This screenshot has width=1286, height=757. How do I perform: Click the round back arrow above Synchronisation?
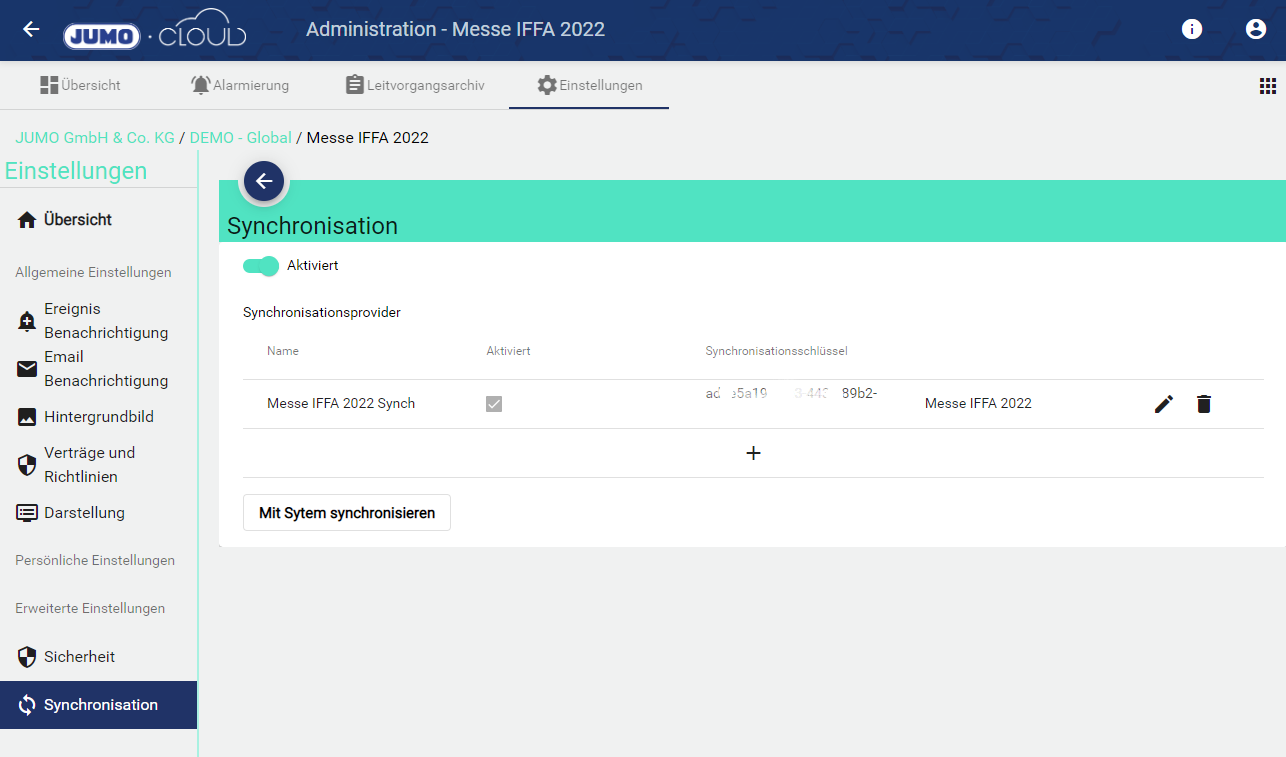click(x=263, y=181)
